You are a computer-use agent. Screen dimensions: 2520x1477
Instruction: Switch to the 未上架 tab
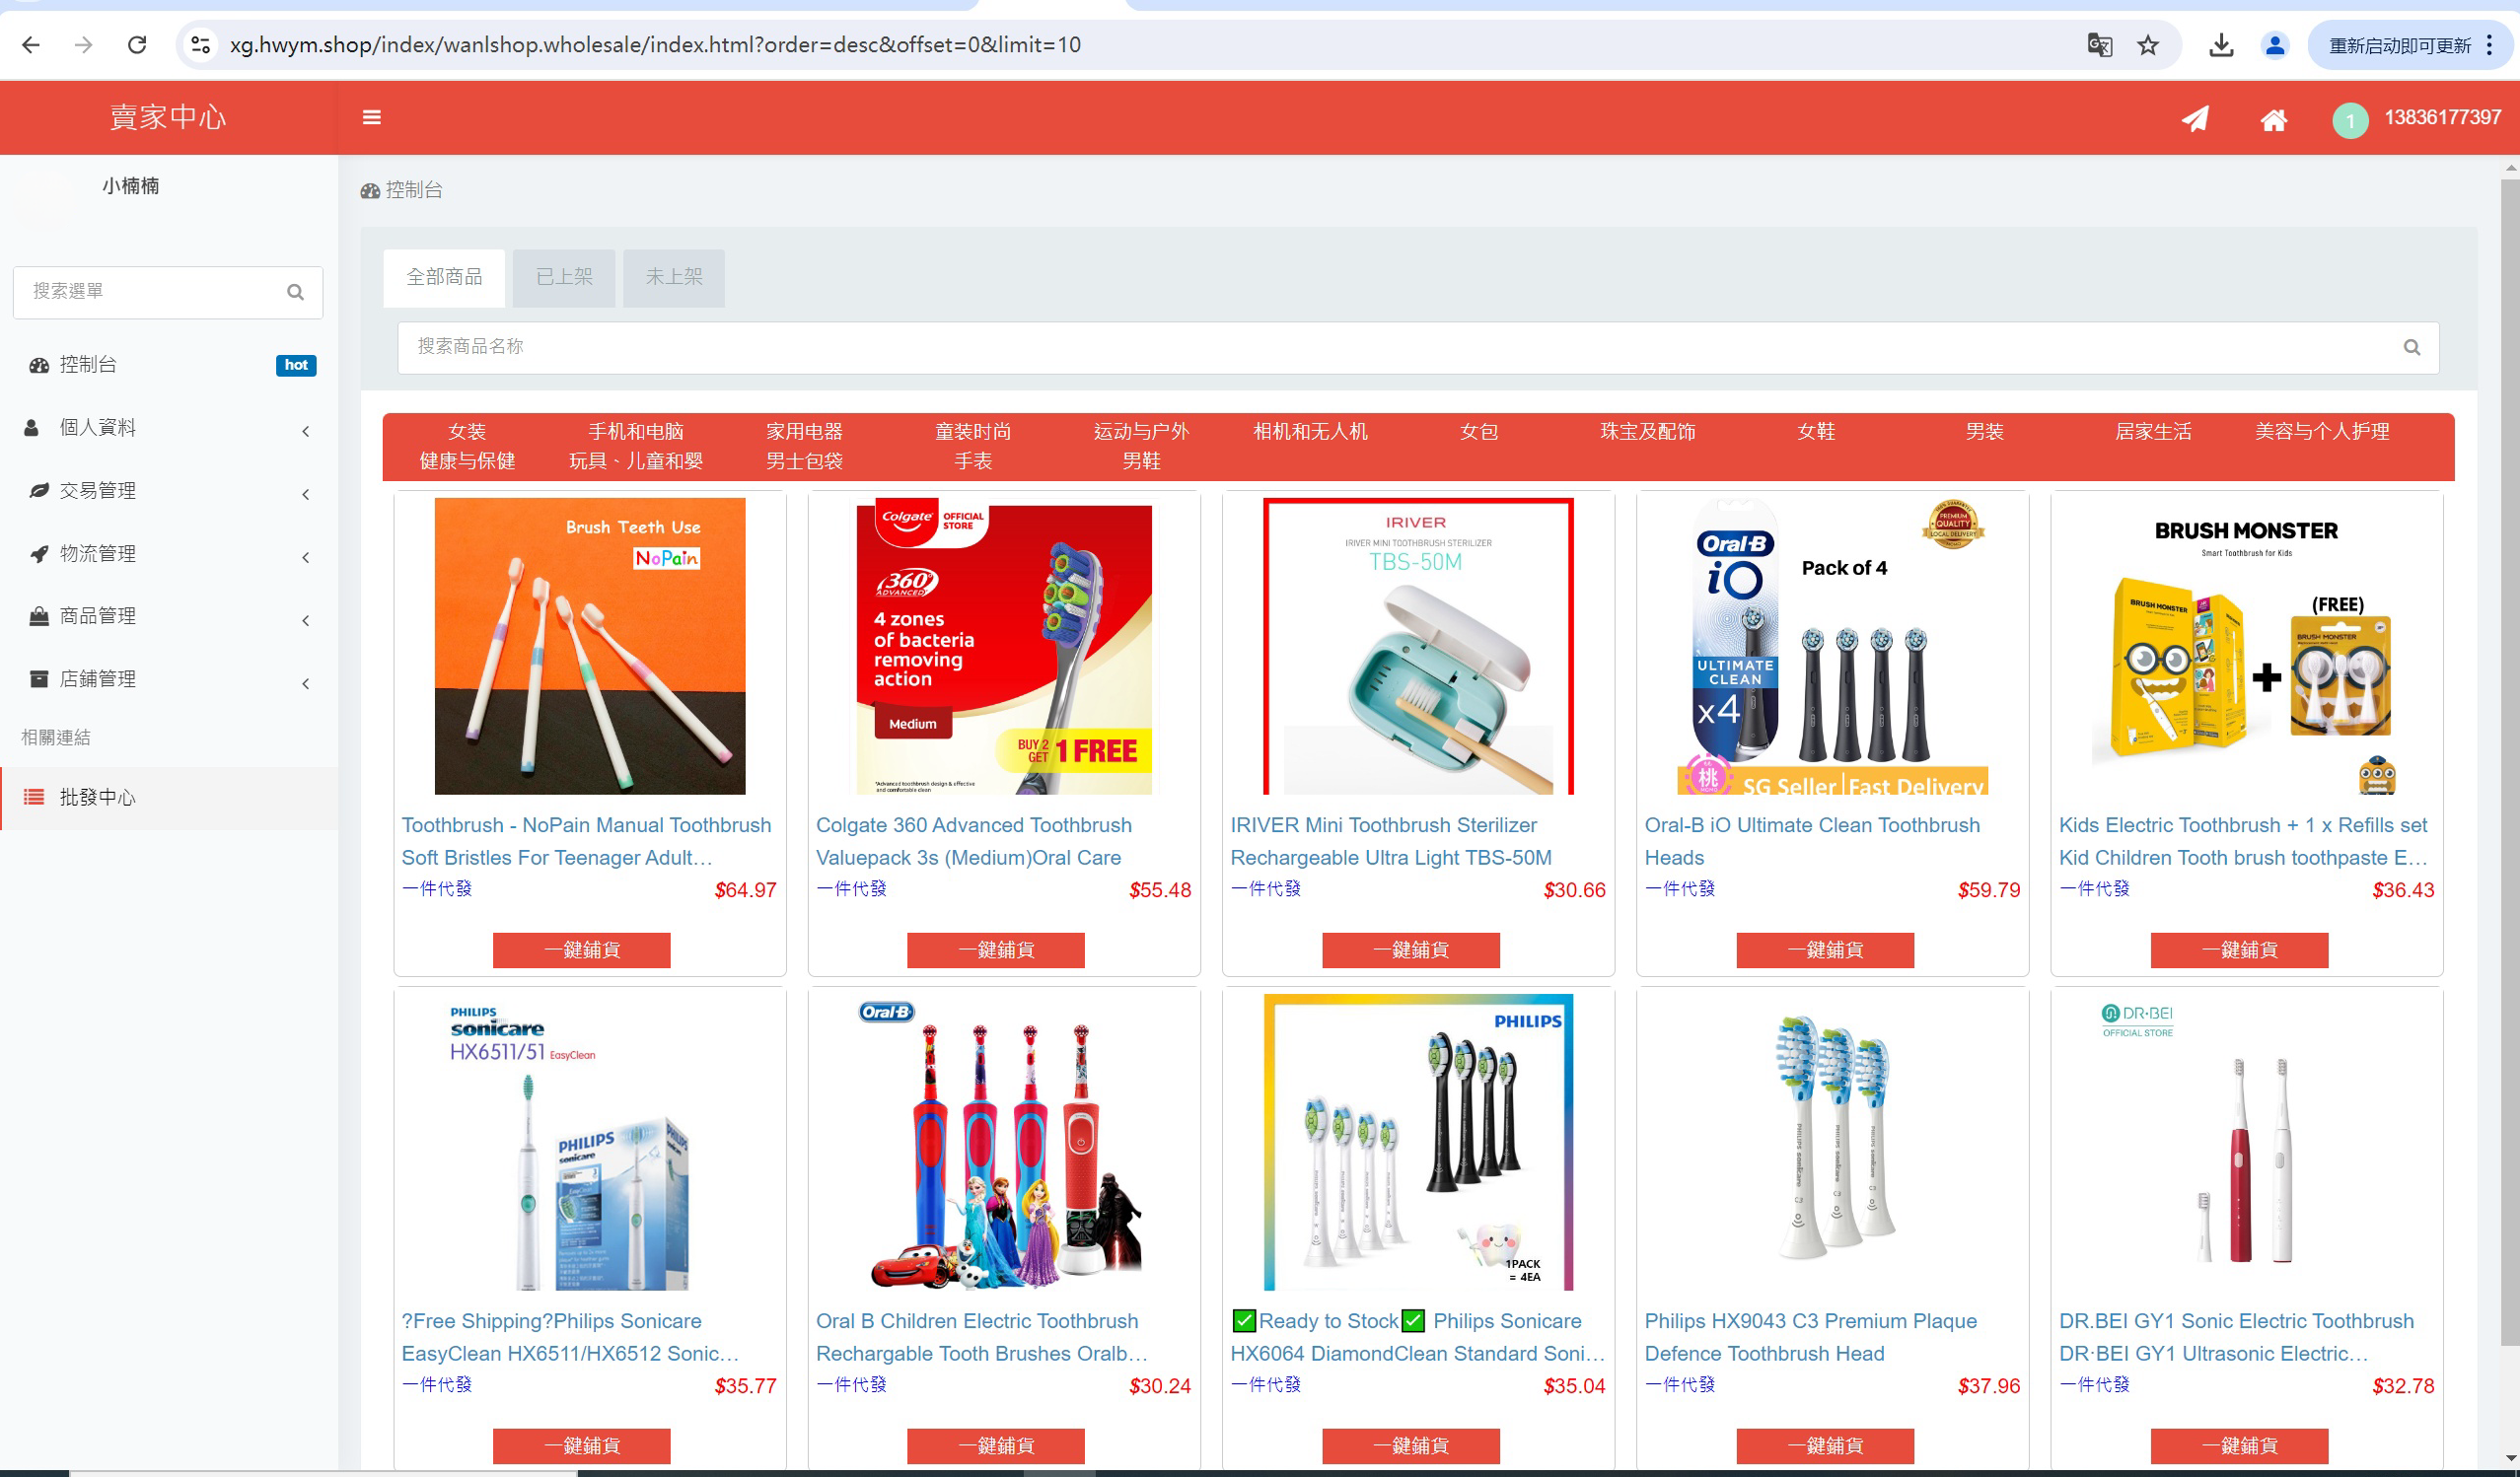[x=673, y=277]
